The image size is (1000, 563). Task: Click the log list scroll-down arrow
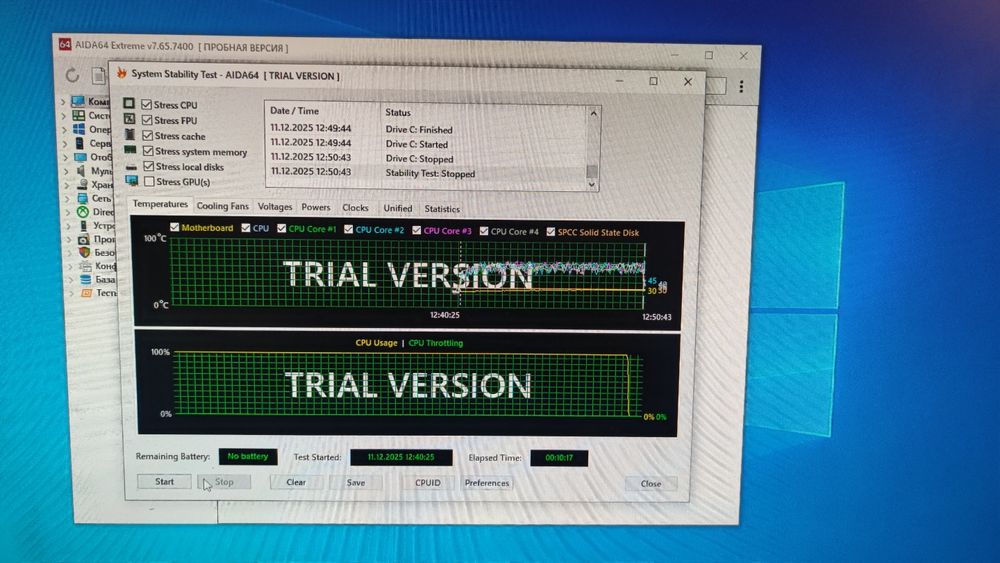[592, 184]
